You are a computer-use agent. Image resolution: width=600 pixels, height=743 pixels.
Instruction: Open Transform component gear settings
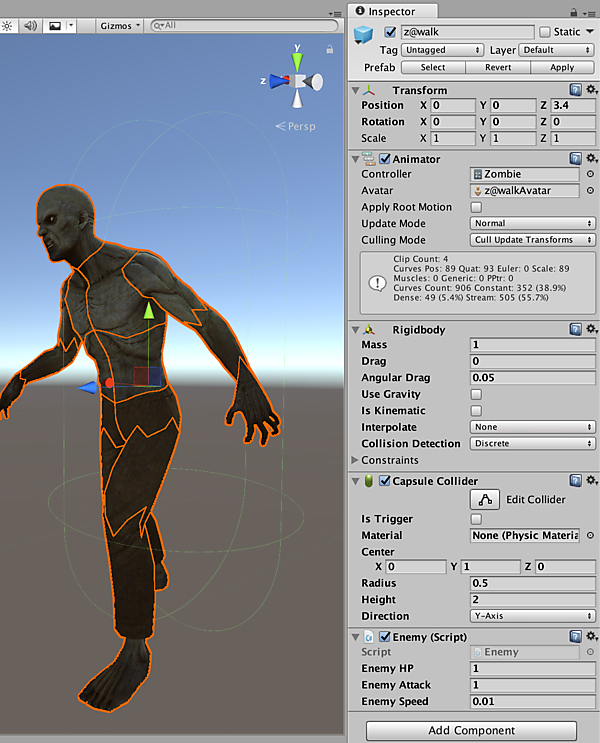coord(591,90)
